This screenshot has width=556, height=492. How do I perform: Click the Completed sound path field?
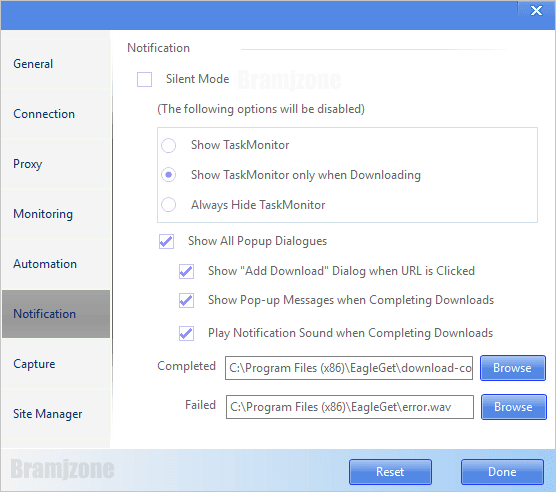(x=349, y=368)
